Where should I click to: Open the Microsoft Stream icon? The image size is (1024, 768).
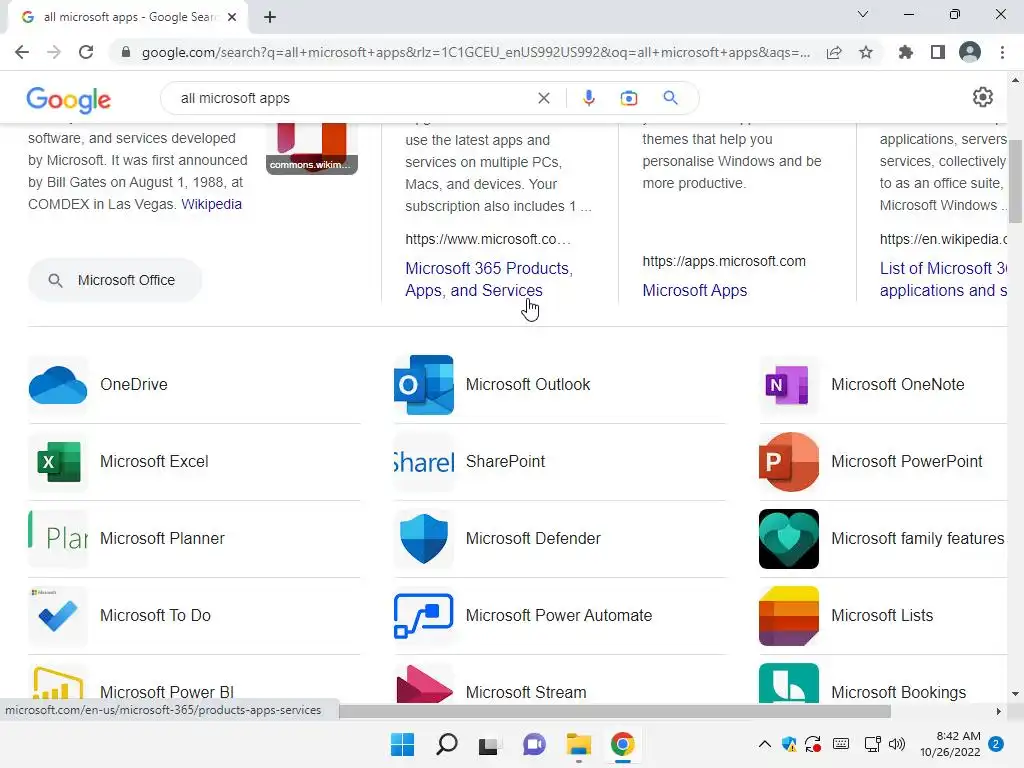[424, 684]
